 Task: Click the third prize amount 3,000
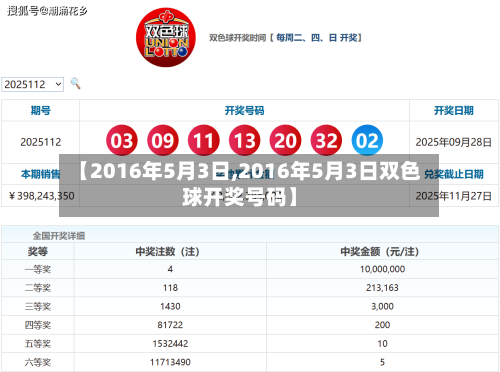point(382,307)
